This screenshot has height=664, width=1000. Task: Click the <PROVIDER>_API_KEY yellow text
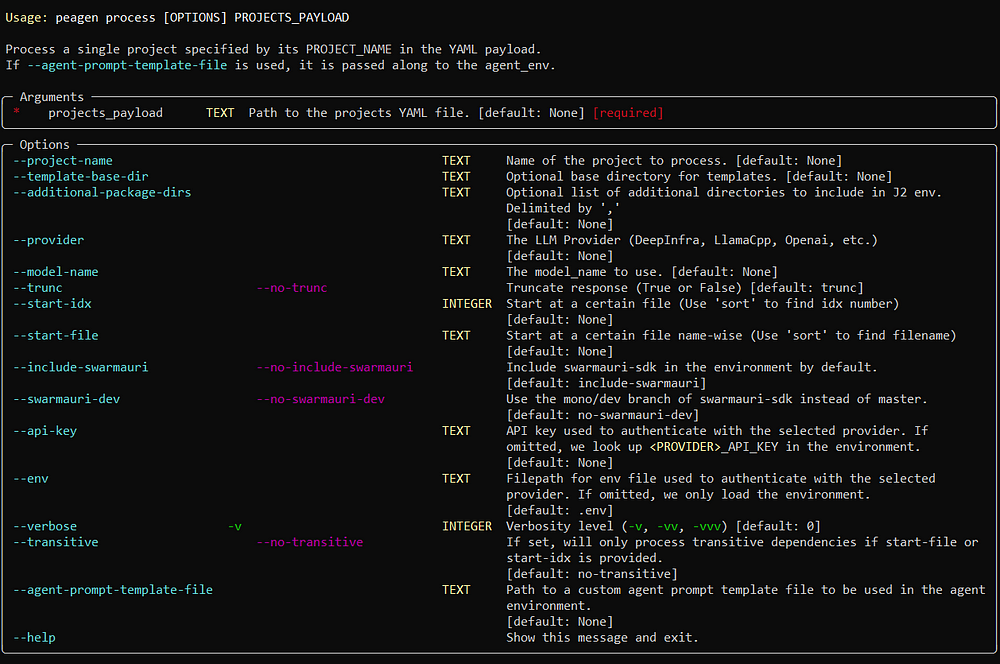[x=714, y=447]
